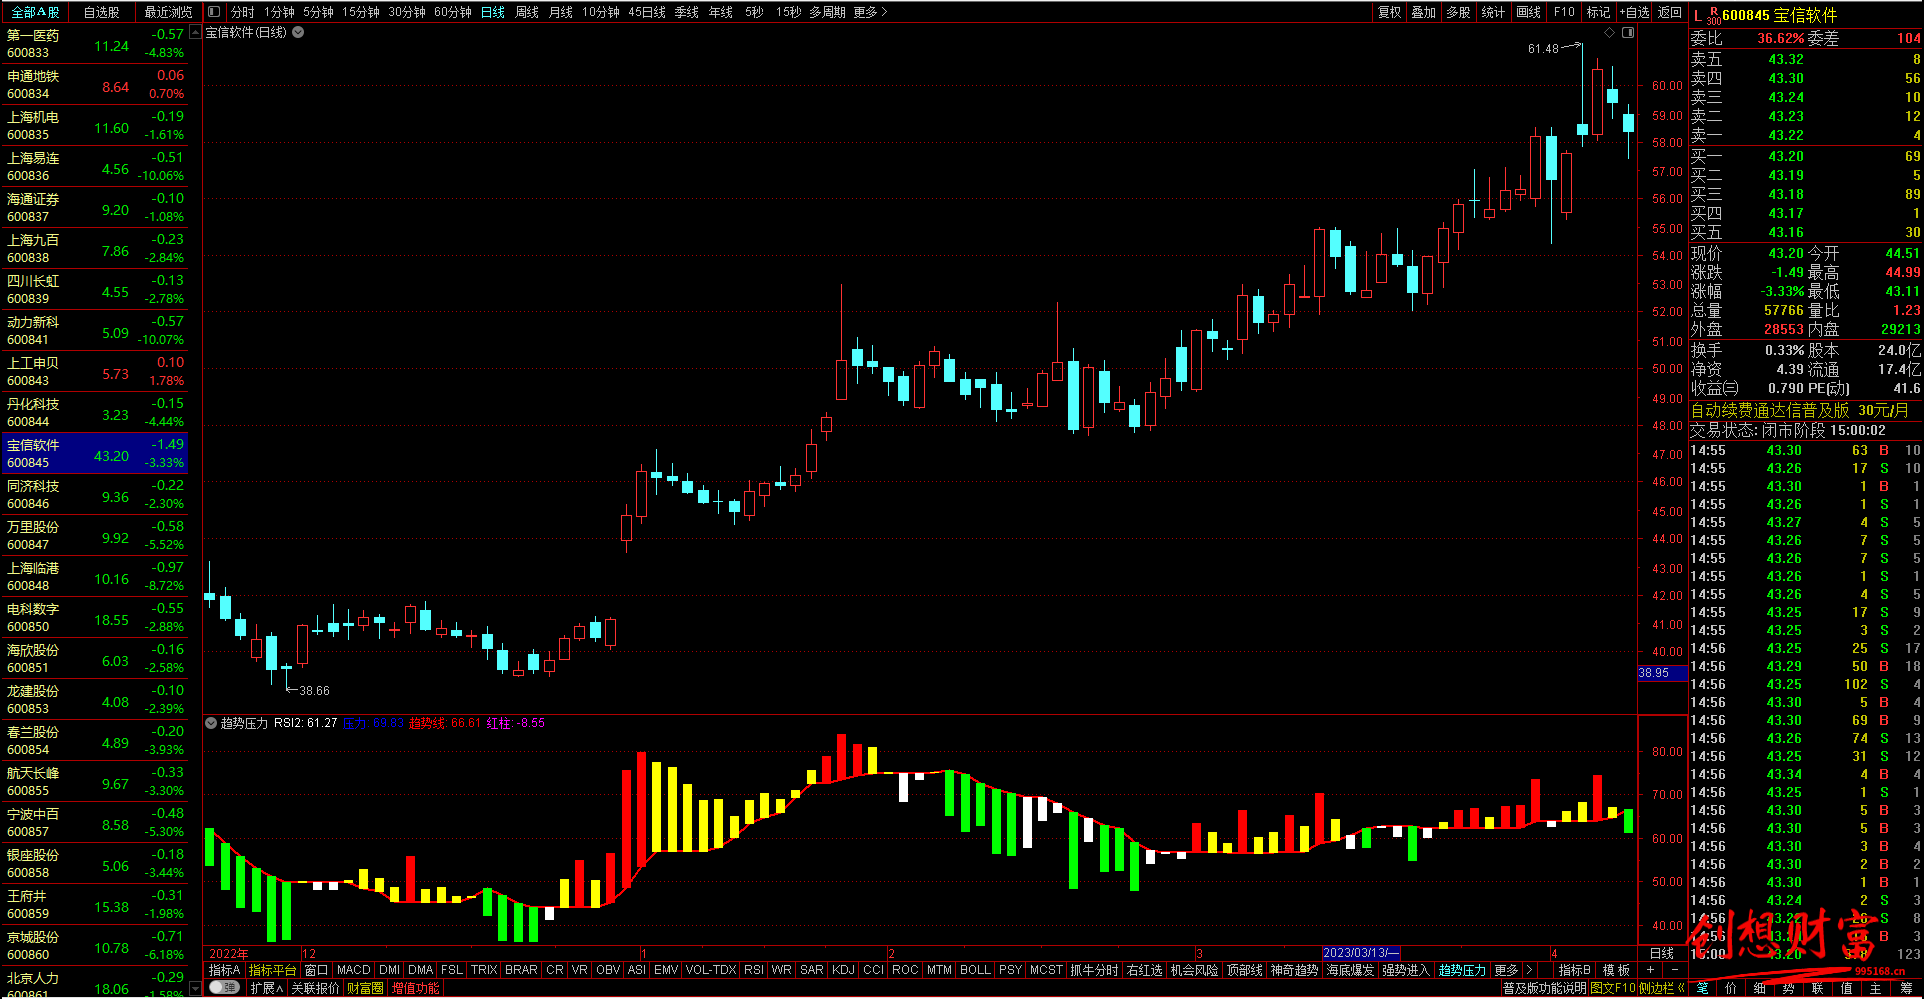Click the 自动续费通达信普及版 promotion link
Screen dimensions: 1924x999
tap(1799, 410)
